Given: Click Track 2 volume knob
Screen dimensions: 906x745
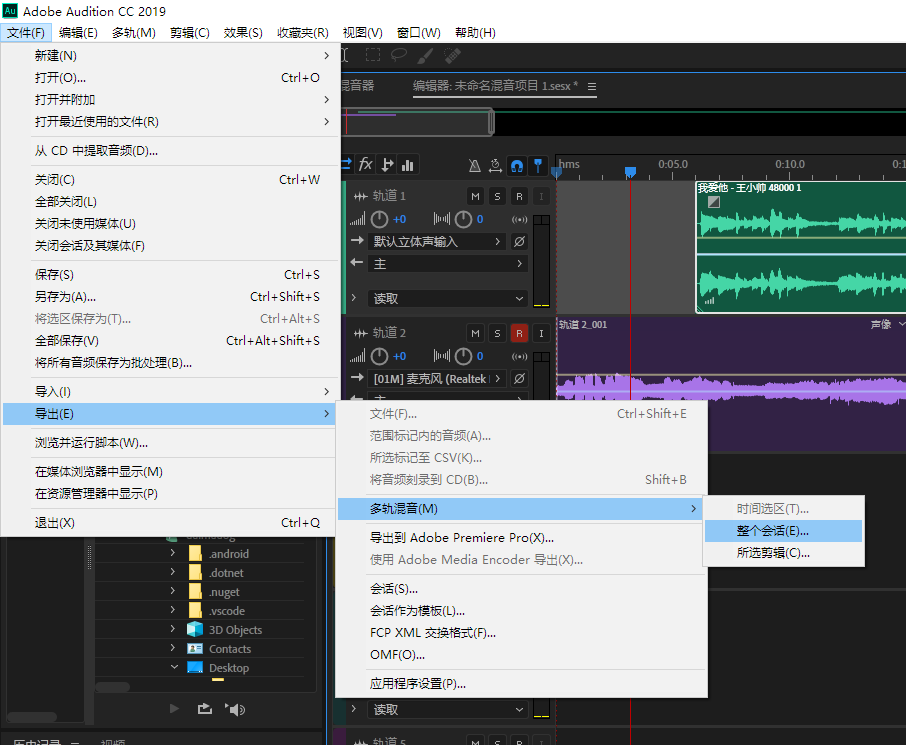Looking at the screenshot, I should point(379,357).
